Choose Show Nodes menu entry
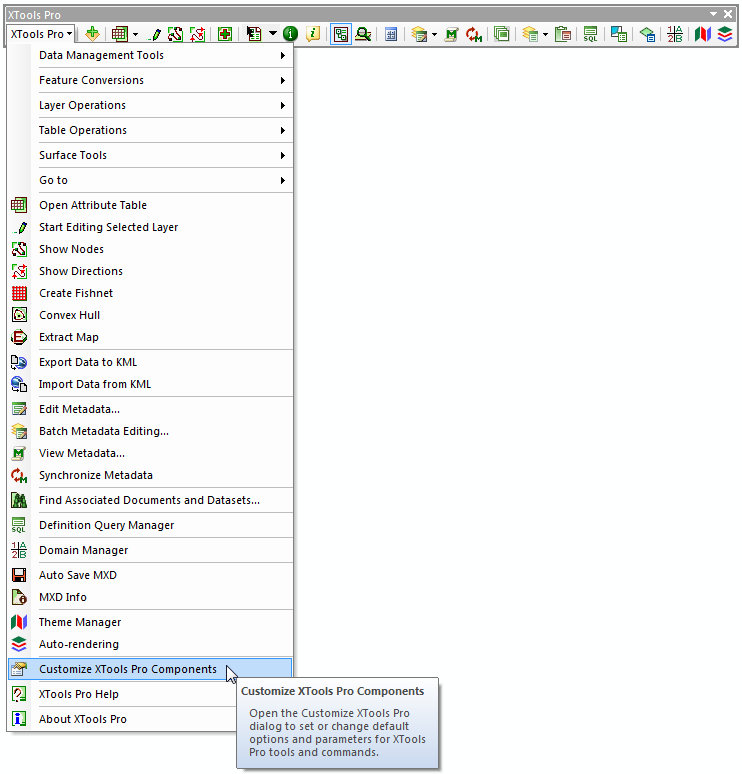Image resolution: width=742 pixels, height=774 pixels. pos(151,249)
